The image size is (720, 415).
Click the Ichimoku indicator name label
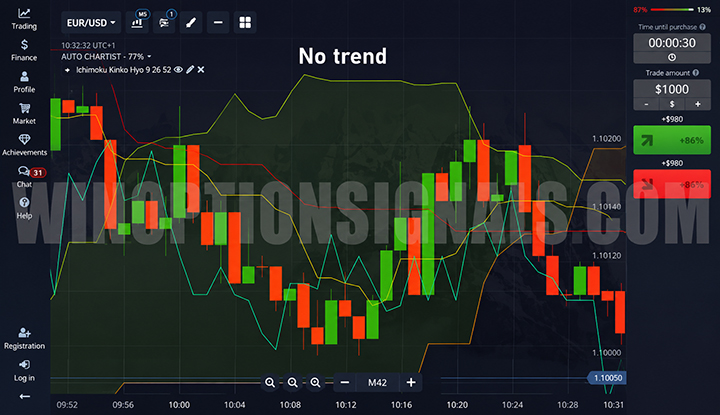click(124, 70)
